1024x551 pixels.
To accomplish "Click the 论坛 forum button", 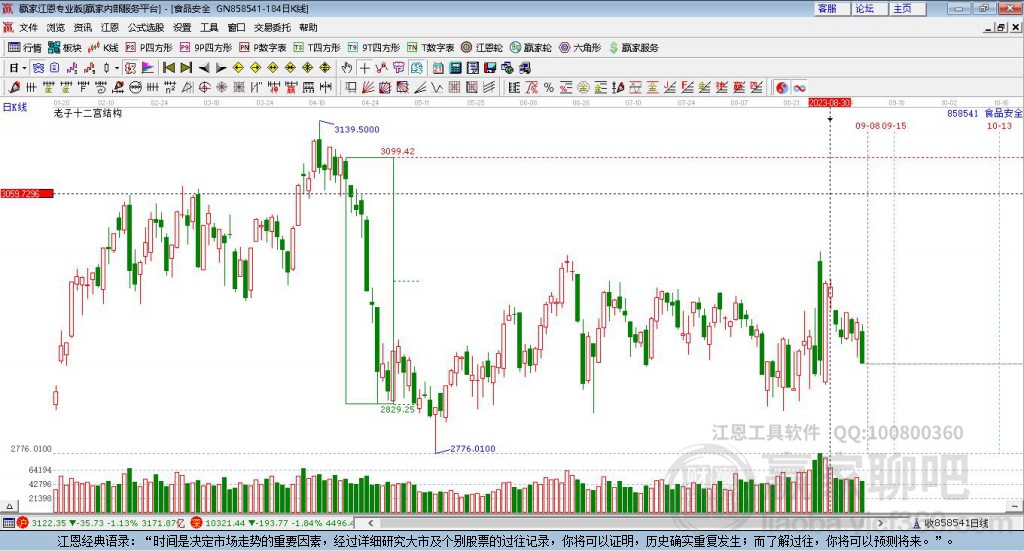I will pos(869,8).
